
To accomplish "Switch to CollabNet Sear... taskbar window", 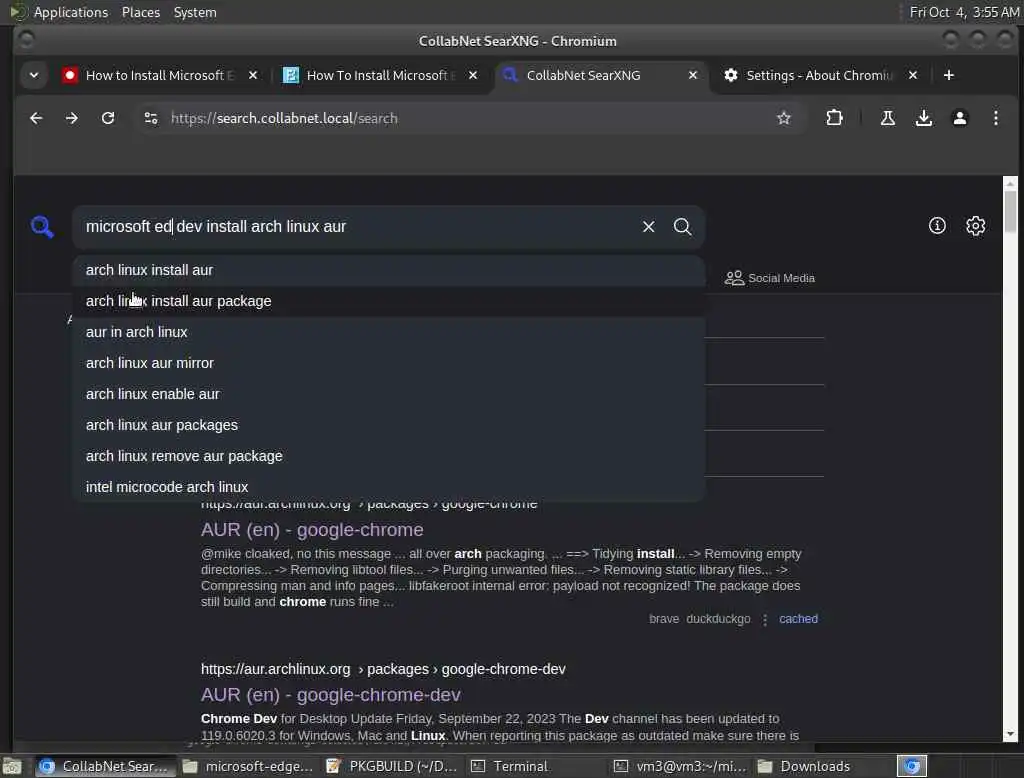I will click(104, 766).
